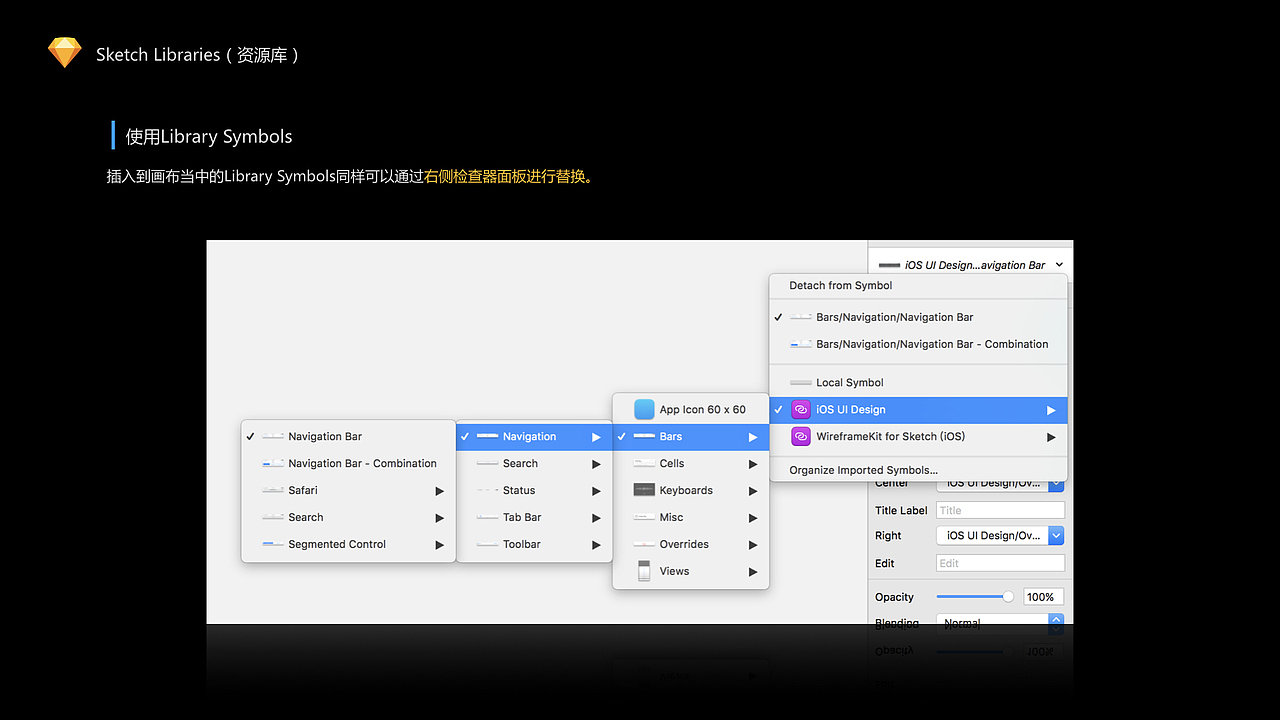Click the Safari bar preview icon
Viewport: 1280px width, 720px height.
[273, 490]
